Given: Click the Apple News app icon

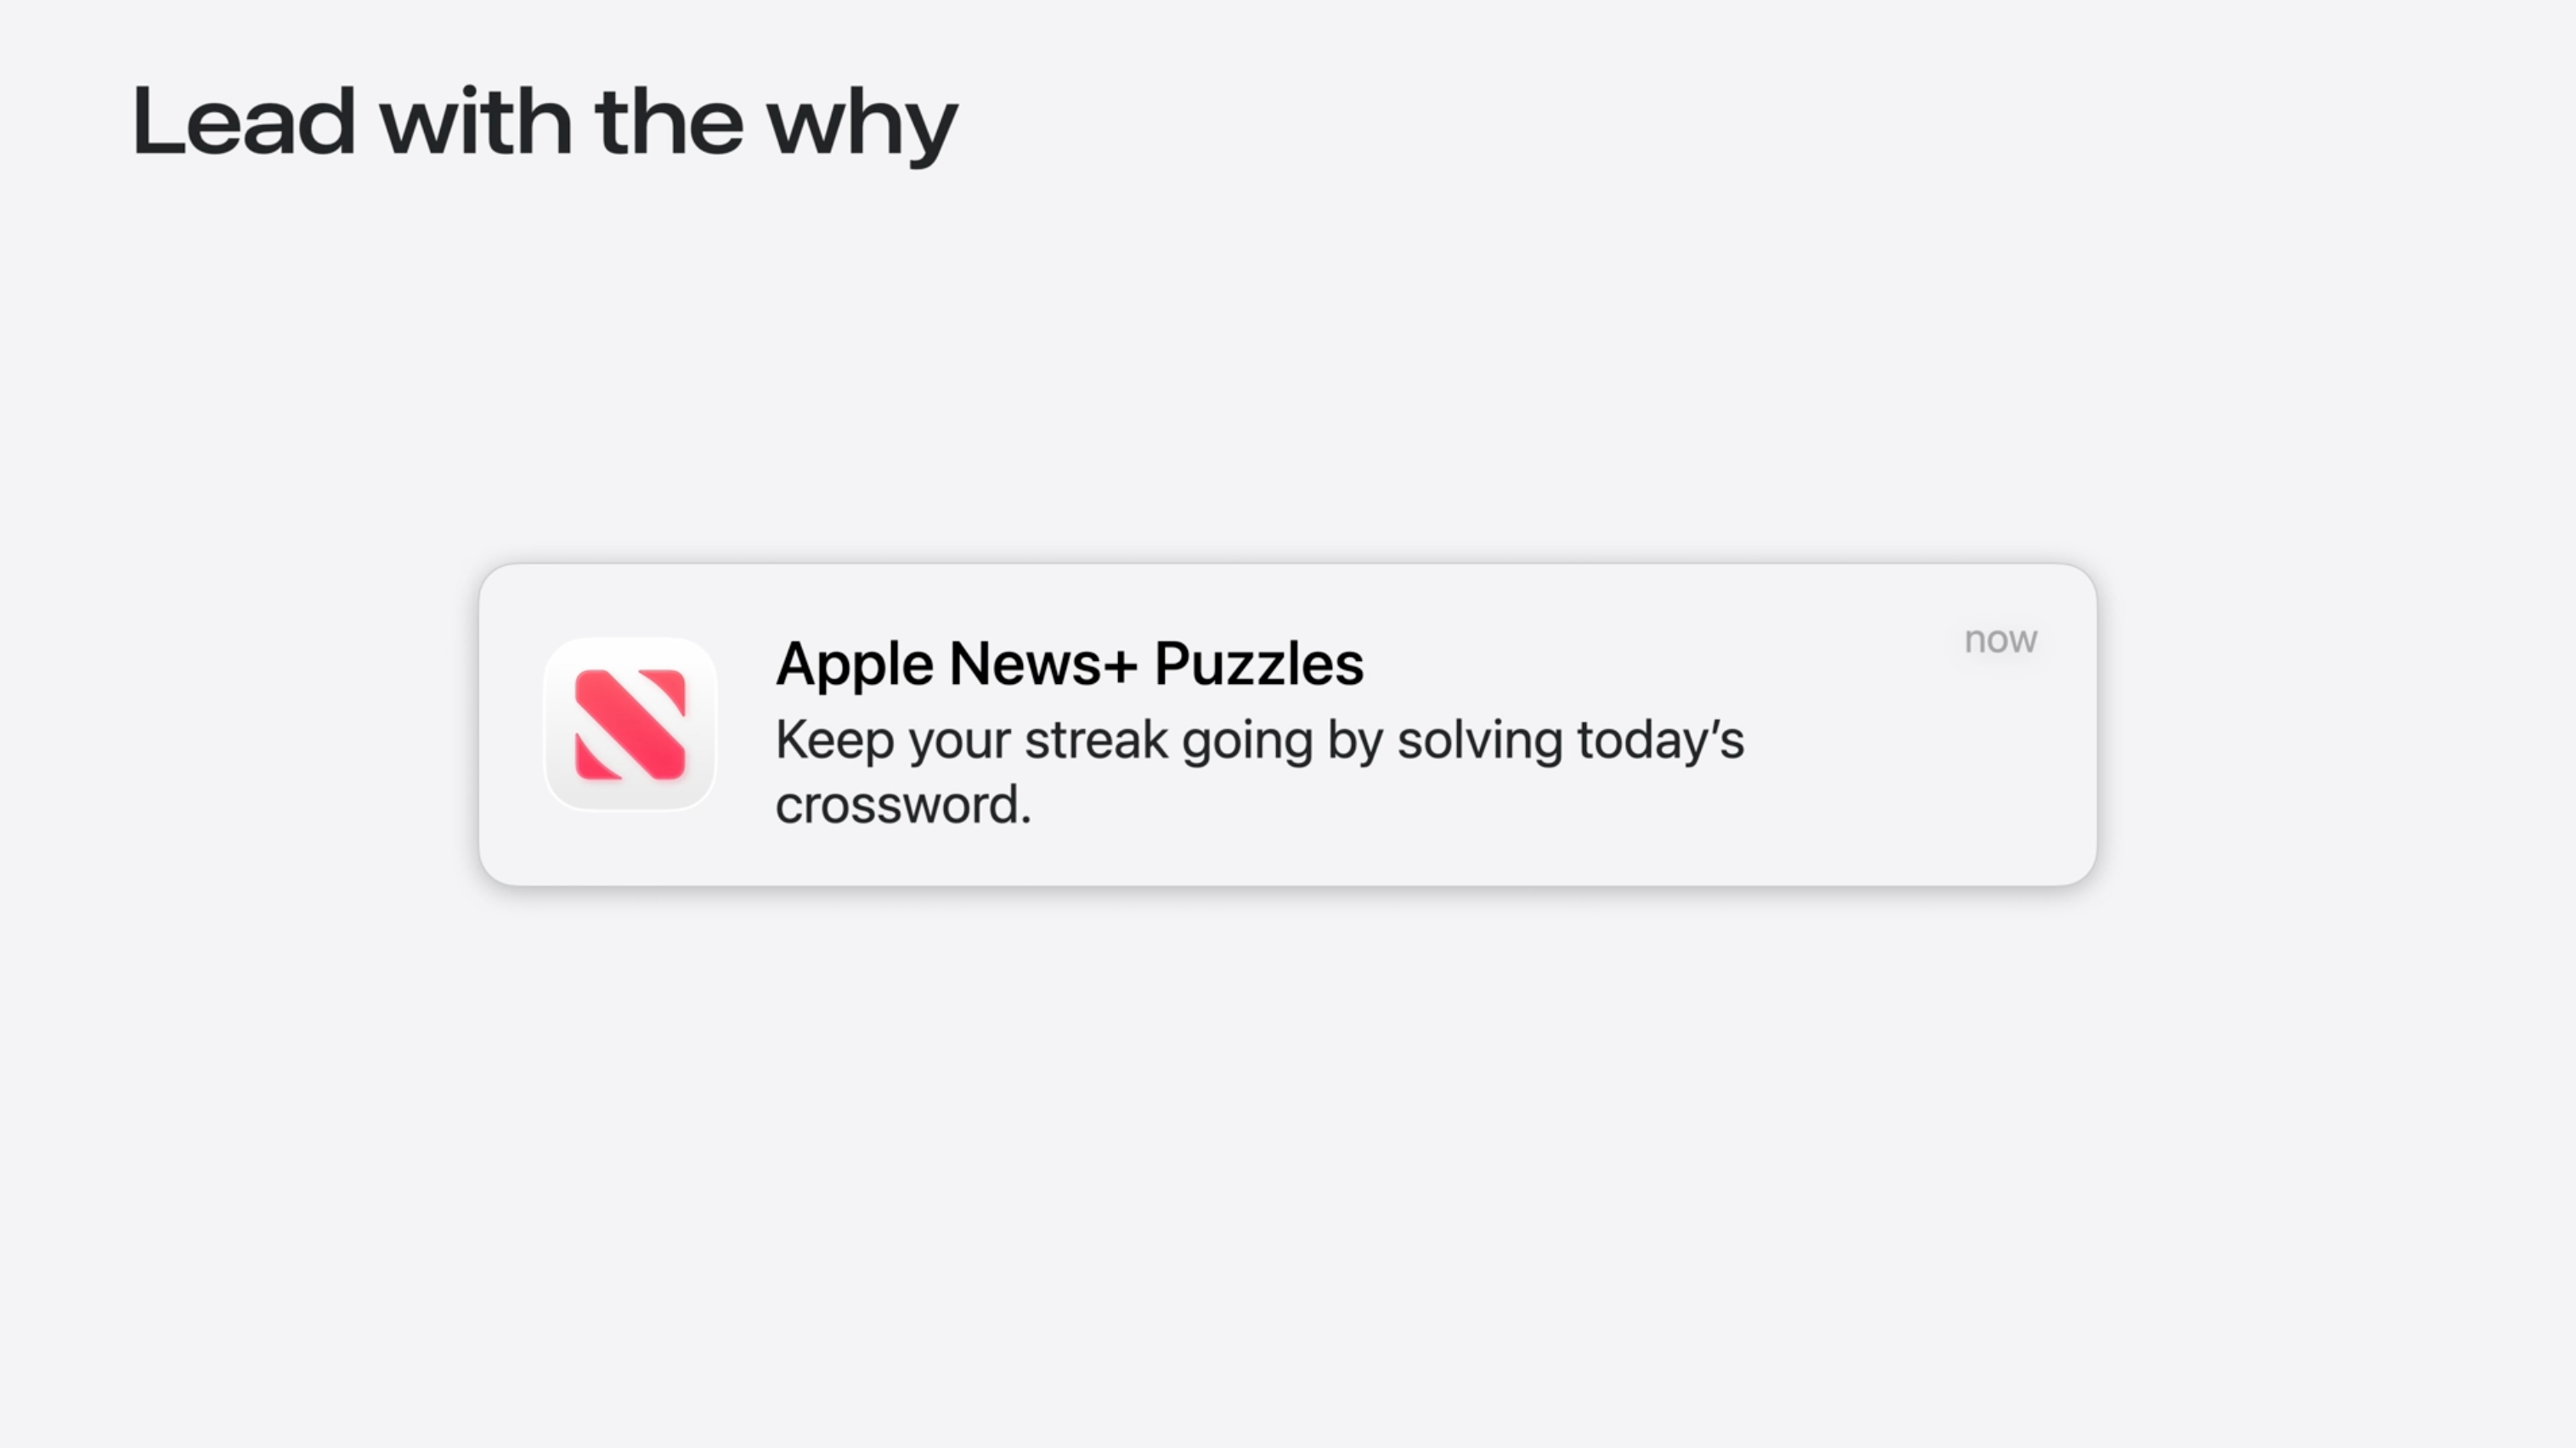Looking at the screenshot, I should pos(630,724).
